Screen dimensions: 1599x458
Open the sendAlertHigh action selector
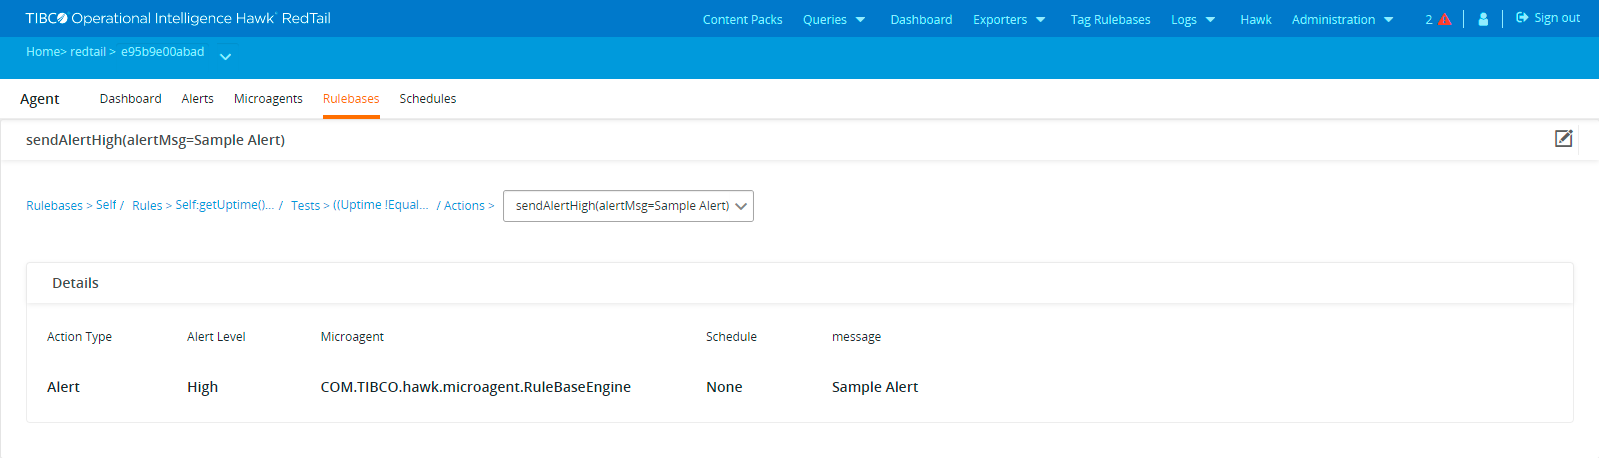tap(628, 206)
